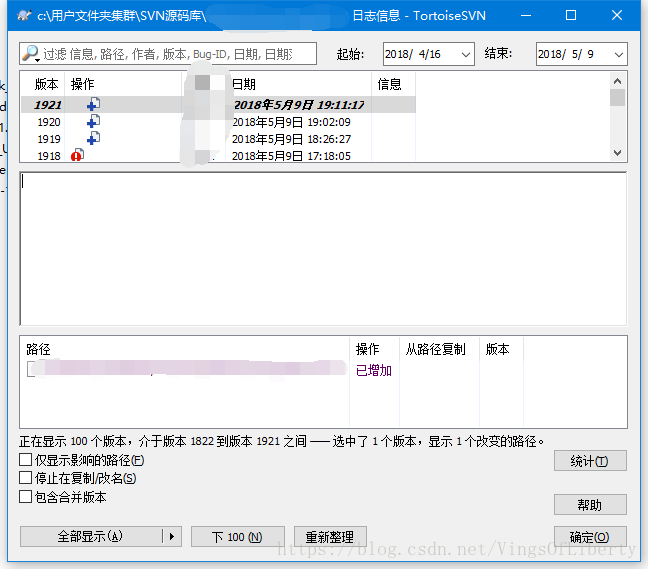Enable '仅显示影响的路径' checkbox

pos(25,460)
